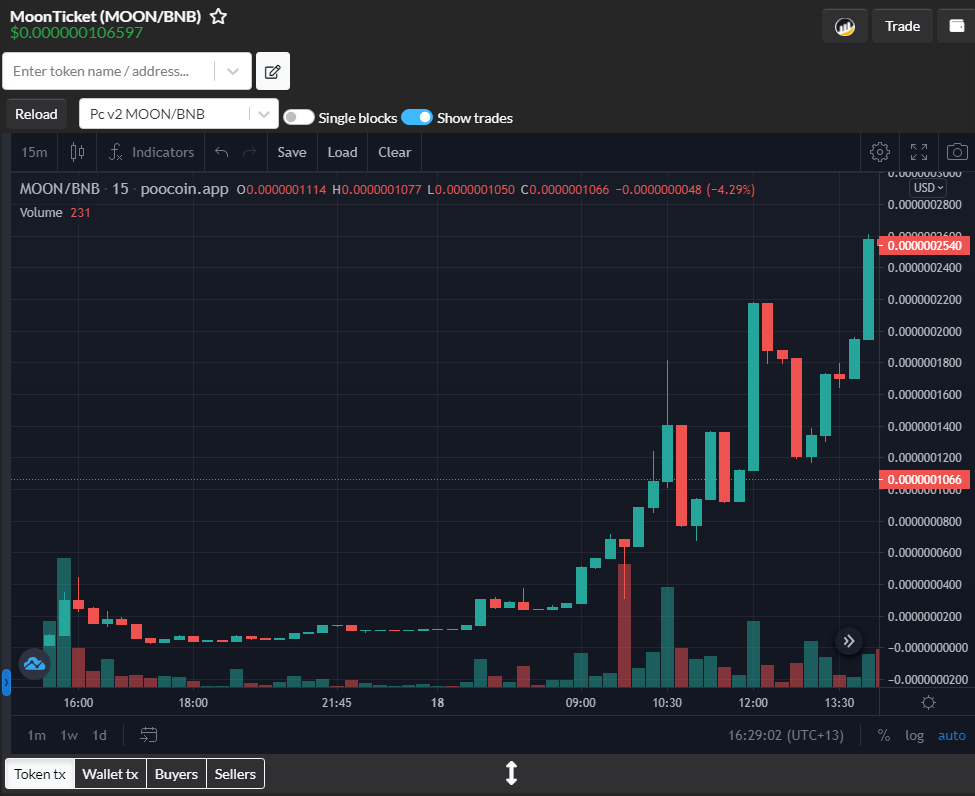Screen dimensions: 975x796
Task: Select the Token tx tab
Action: [40, 774]
